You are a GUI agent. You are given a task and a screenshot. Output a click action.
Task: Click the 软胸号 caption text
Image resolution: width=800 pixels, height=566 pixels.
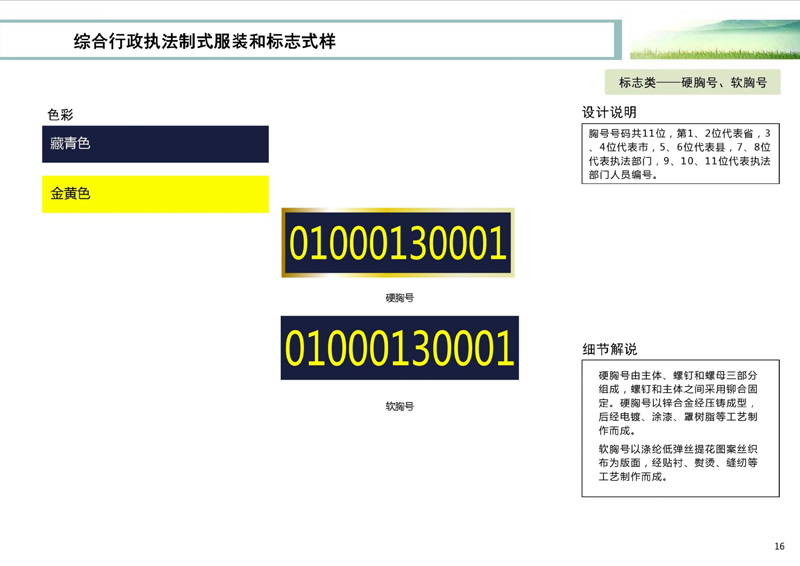click(x=399, y=406)
